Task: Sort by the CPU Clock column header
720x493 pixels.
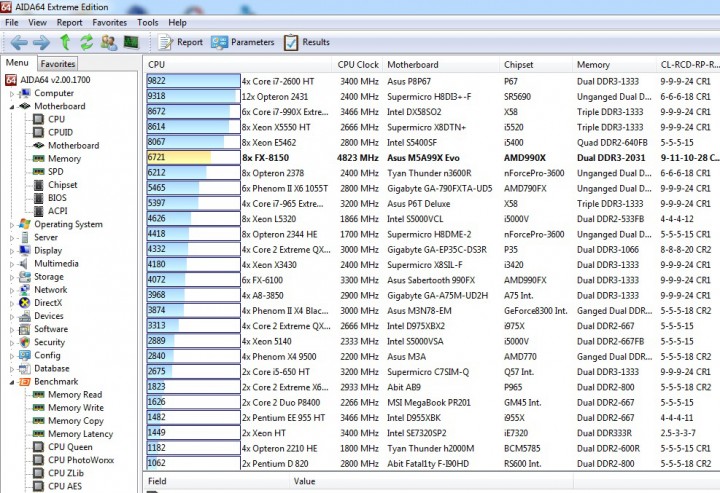Action: click(358, 65)
